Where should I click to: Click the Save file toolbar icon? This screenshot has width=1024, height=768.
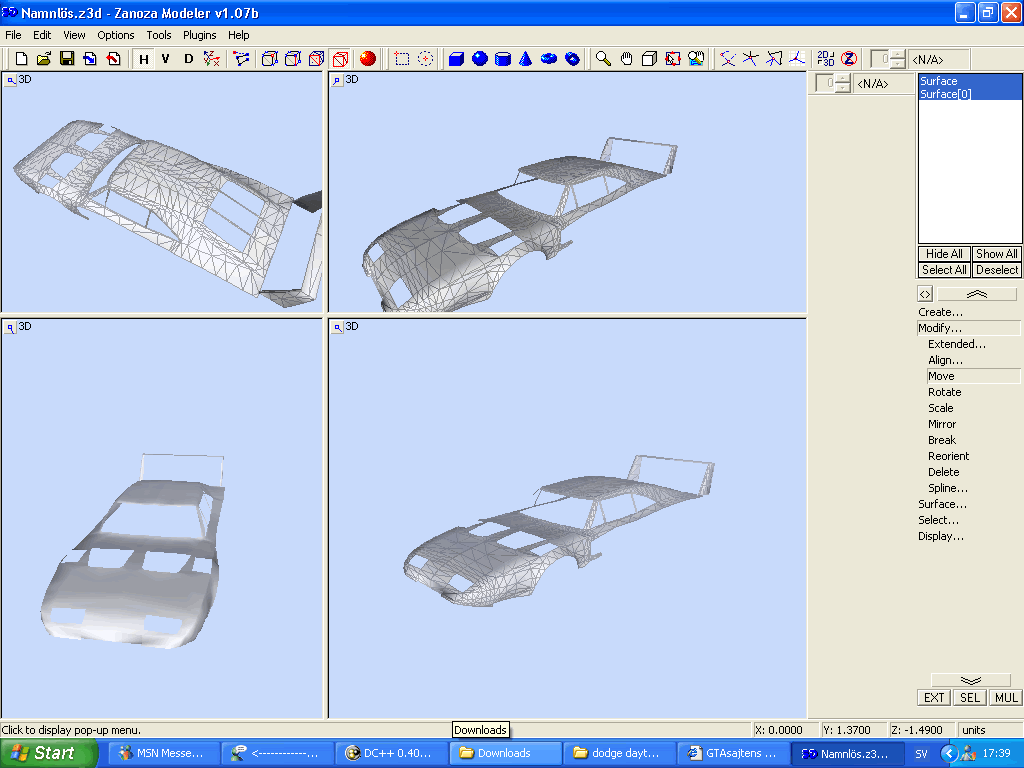67,59
